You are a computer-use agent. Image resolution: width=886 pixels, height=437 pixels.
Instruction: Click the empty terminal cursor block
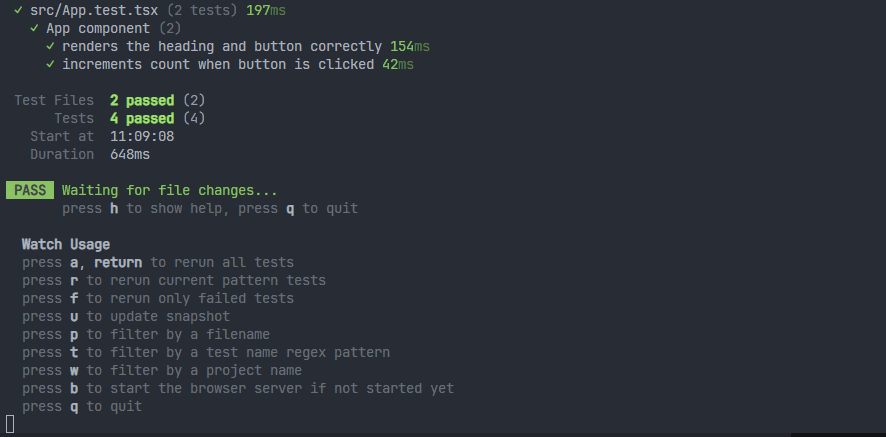(x=10, y=424)
